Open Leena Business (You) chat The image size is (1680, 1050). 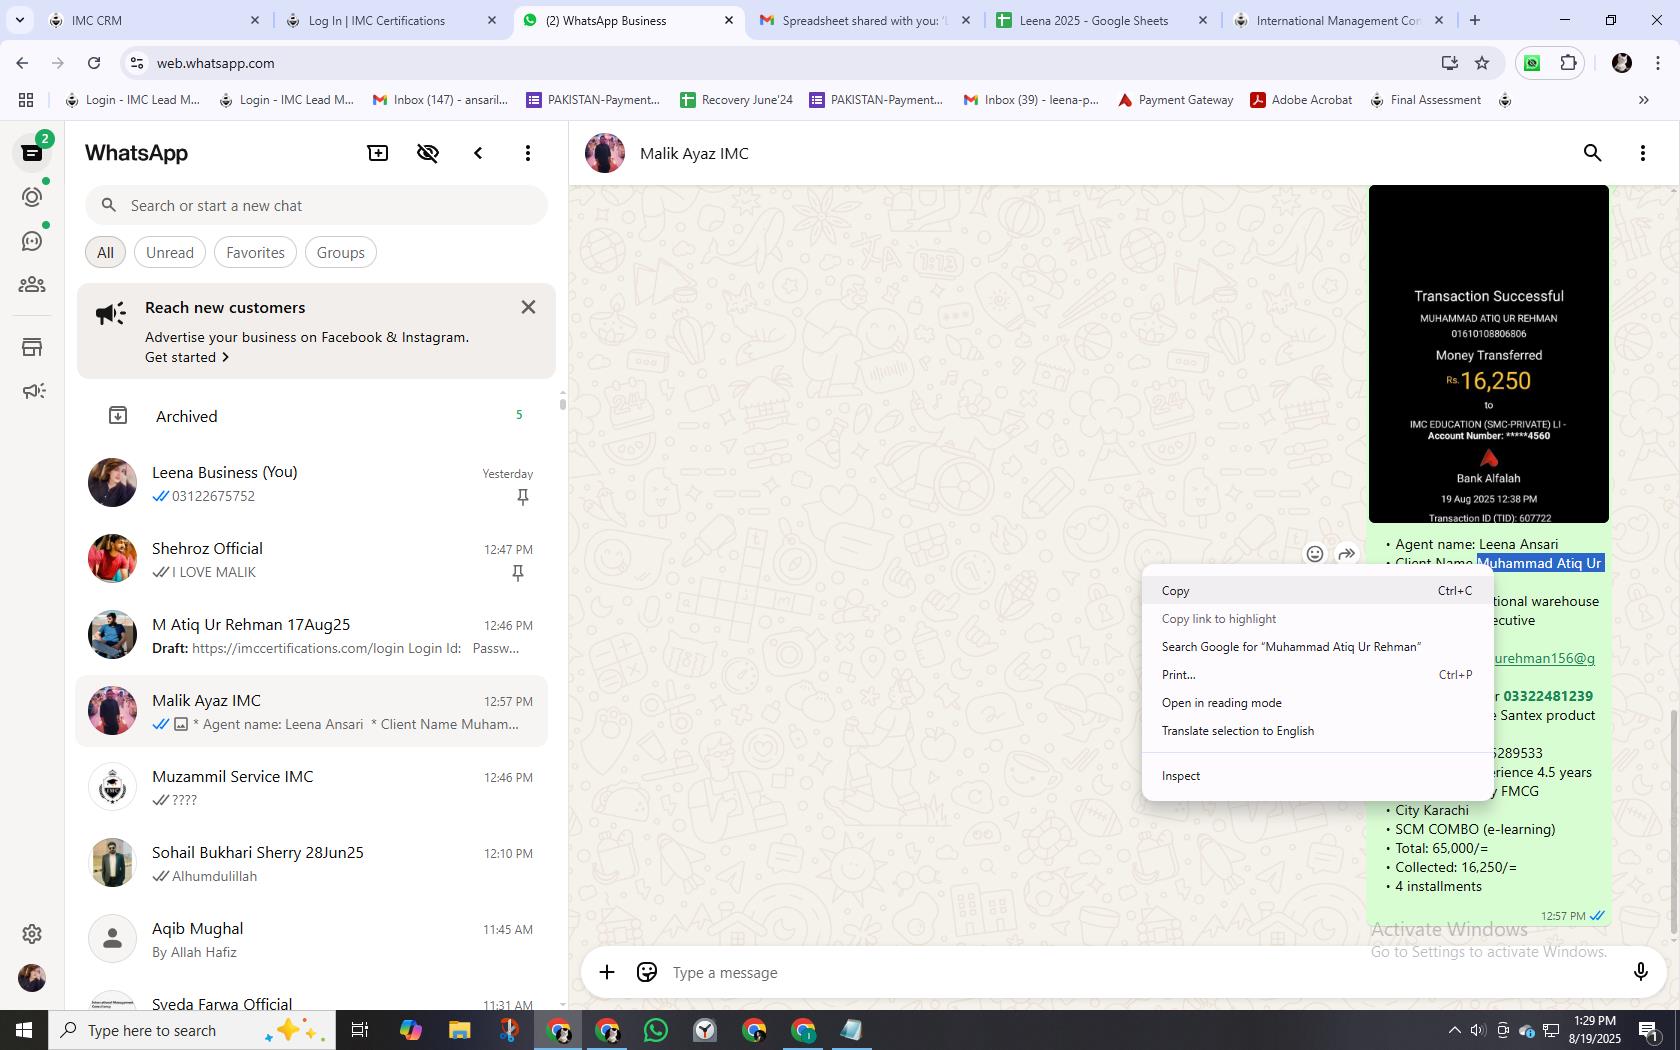(312, 483)
